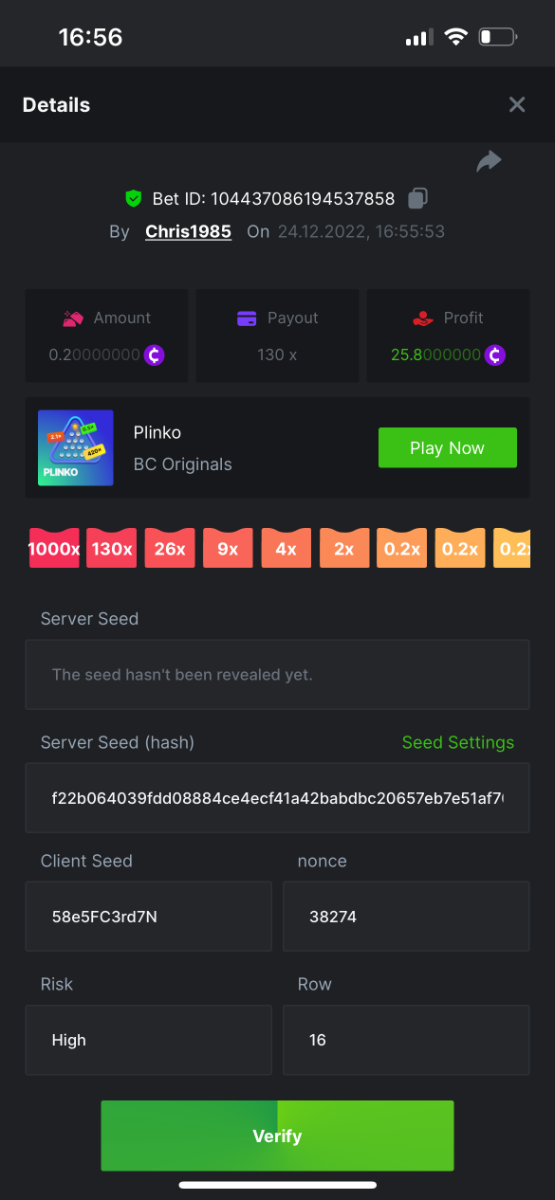Select the 130x multiplier chip
The height and width of the screenshot is (1200, 555).
click(112, 549)
